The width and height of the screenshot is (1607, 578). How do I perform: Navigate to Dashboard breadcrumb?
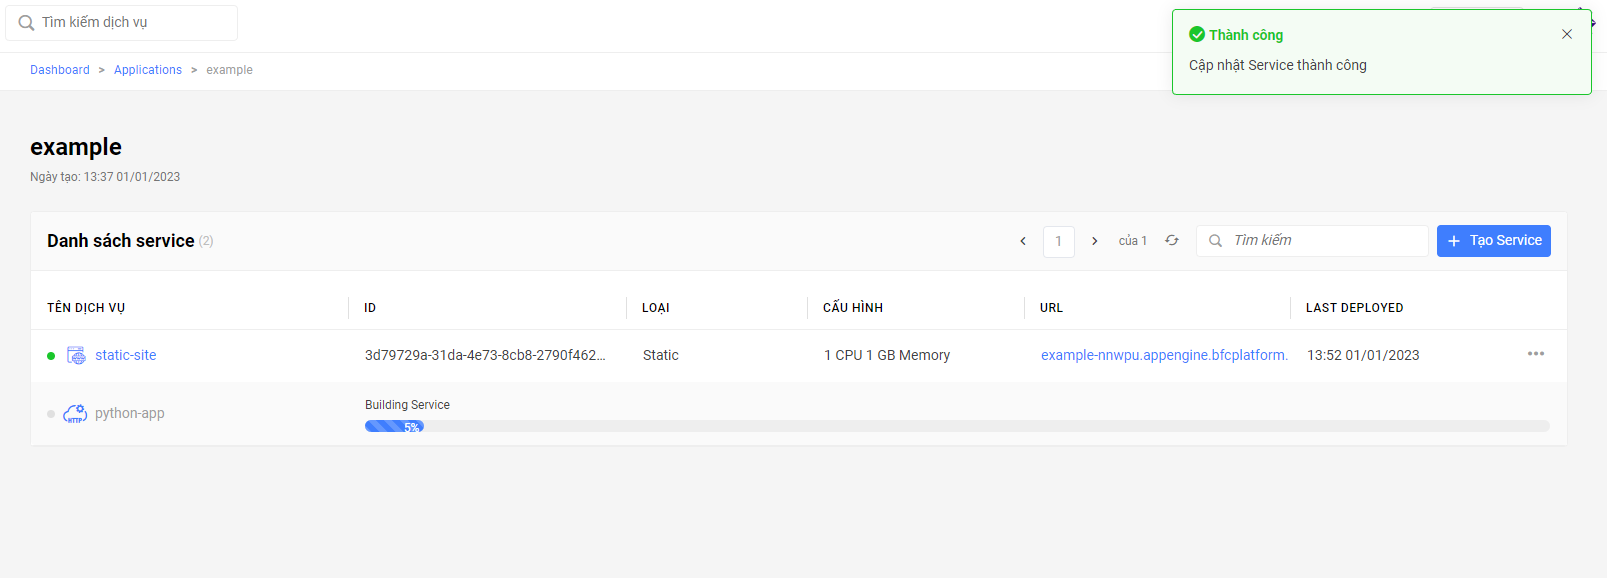[x=60, y=70]
